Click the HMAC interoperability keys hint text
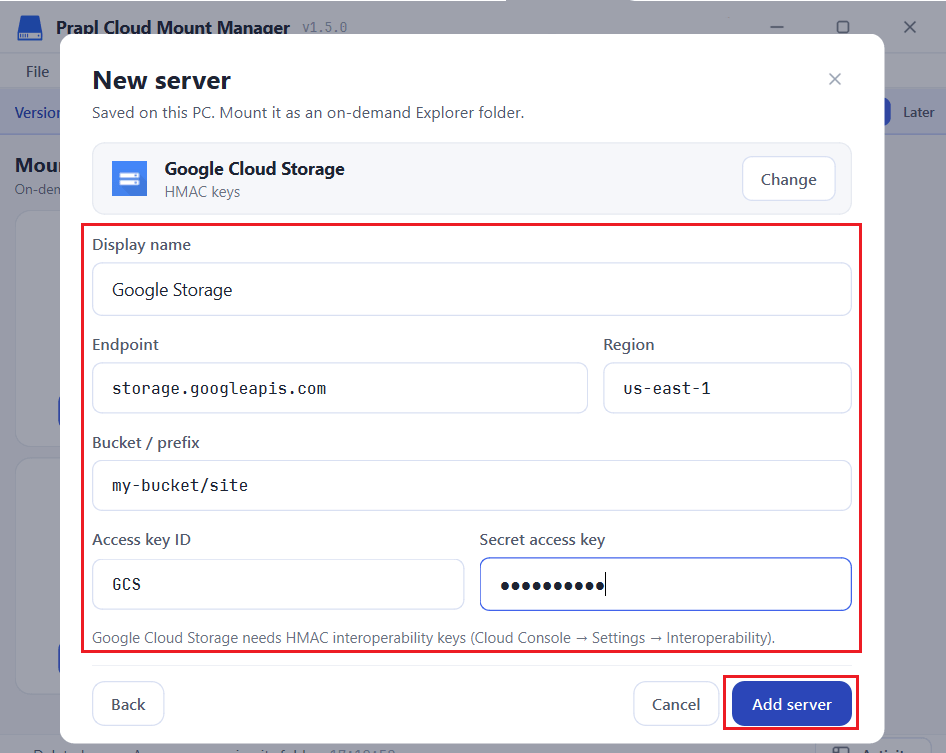Viewport: 946px width, 753px height. point(433,638)
